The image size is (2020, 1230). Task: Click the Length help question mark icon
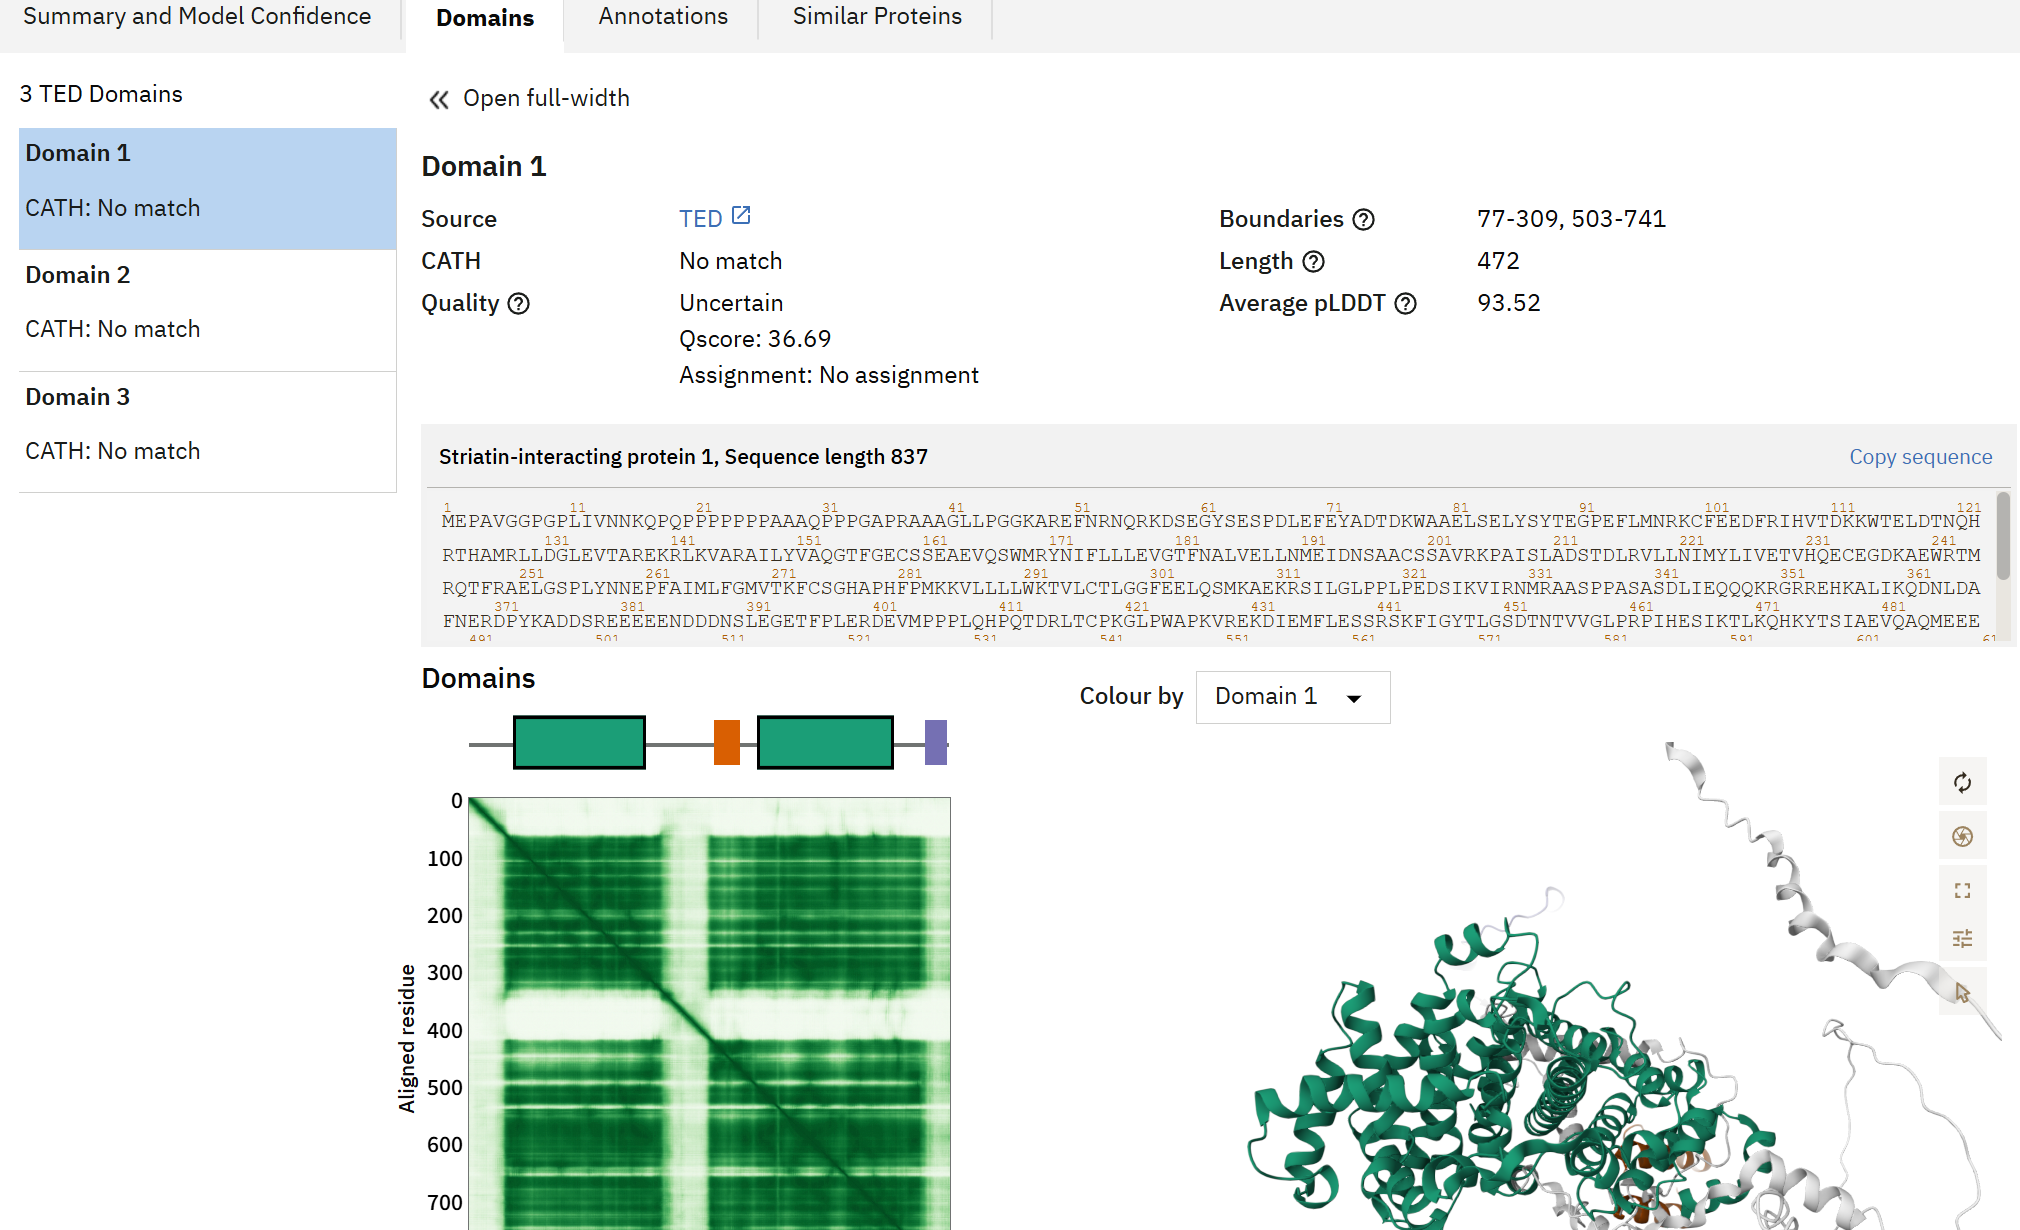click(1313, 261)
